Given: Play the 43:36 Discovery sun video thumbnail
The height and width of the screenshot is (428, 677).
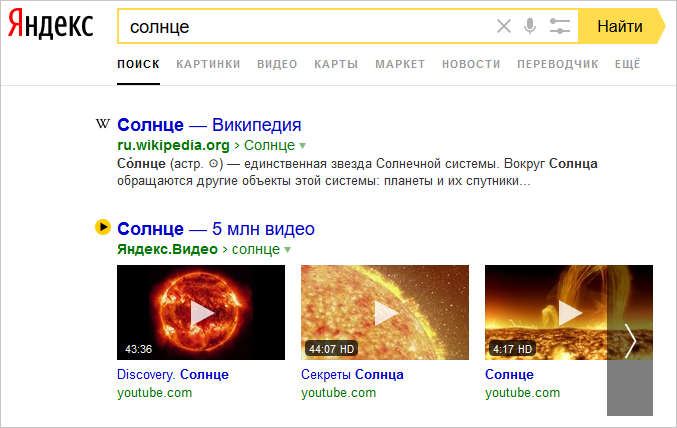Looking at the screenshot, I should (201, 312).
